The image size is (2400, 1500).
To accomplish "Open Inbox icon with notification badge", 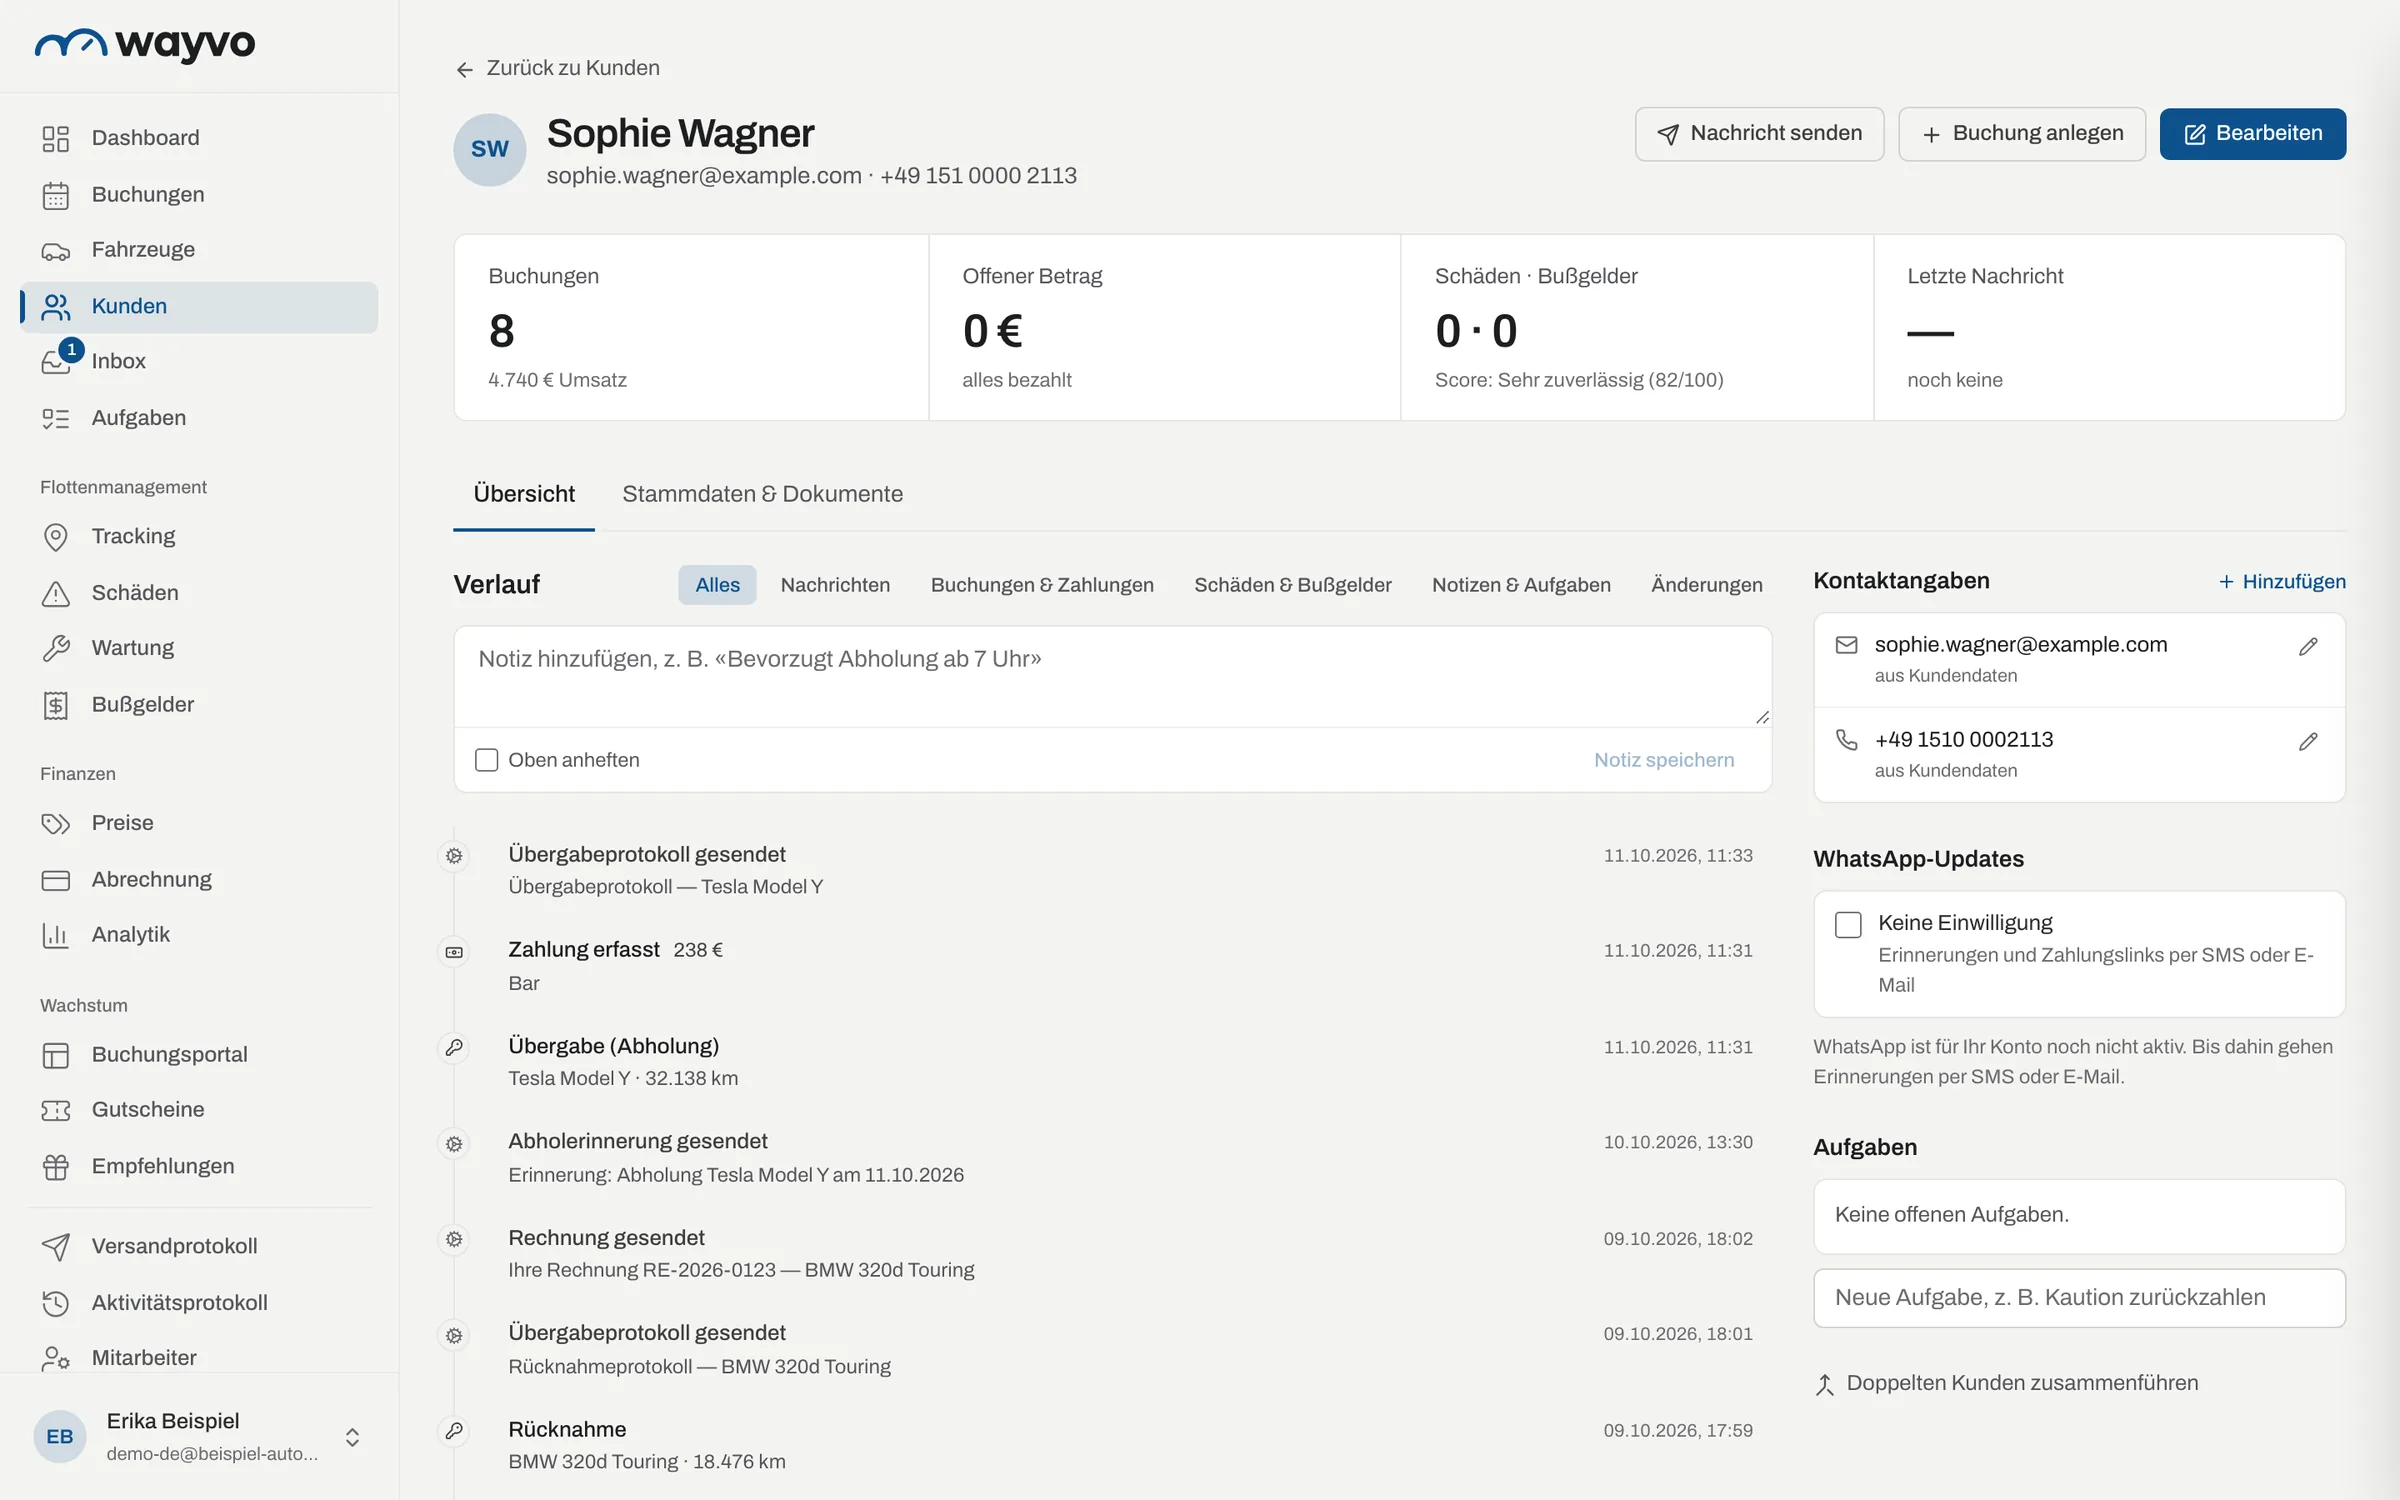I will point(56,361).
